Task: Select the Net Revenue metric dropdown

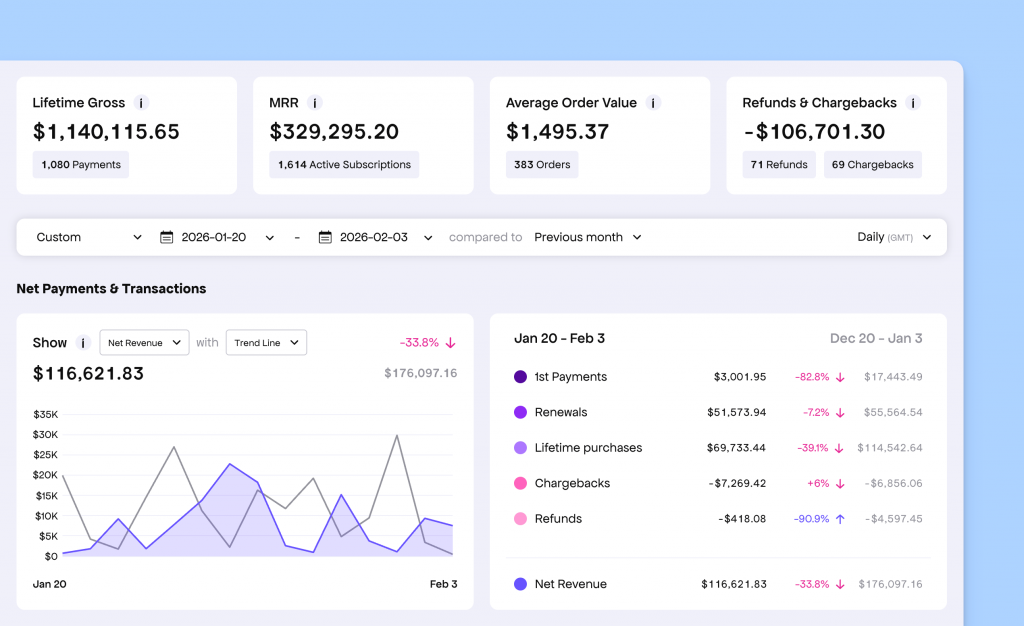Action: pyautogui.click(x=144, y=342)
